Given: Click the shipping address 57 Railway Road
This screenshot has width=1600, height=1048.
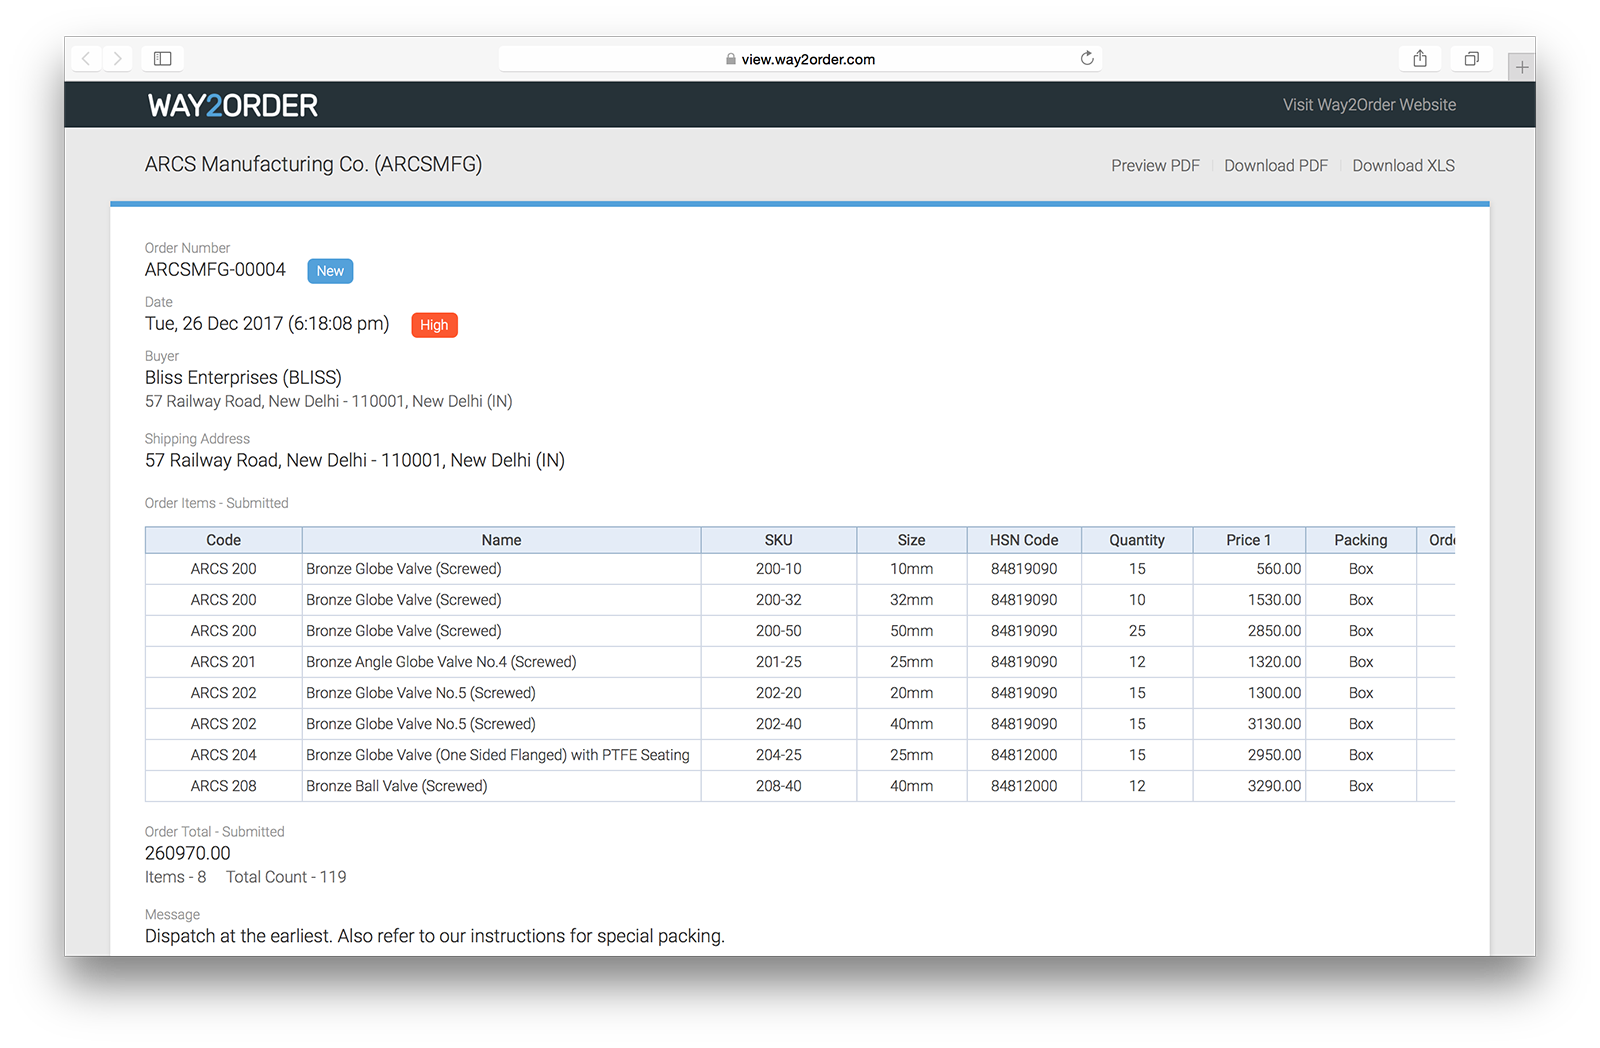Looking at the screenshot, I should pos(355,461).
